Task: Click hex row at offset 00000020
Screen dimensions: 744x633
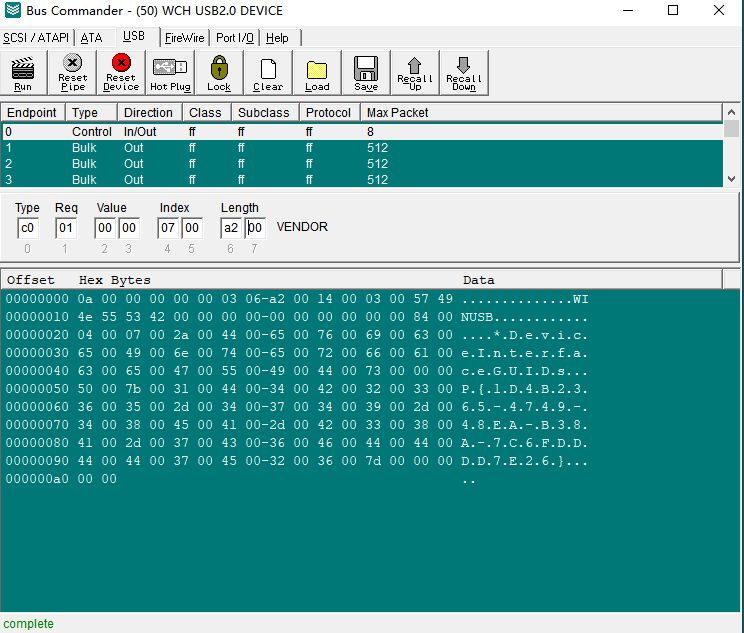Action: point(297,335)
